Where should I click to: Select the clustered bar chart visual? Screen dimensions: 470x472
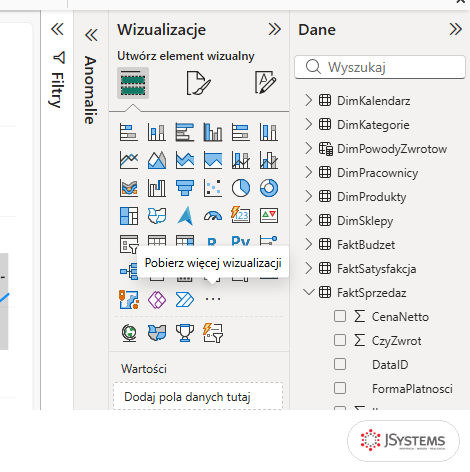(x=185, y=132)
